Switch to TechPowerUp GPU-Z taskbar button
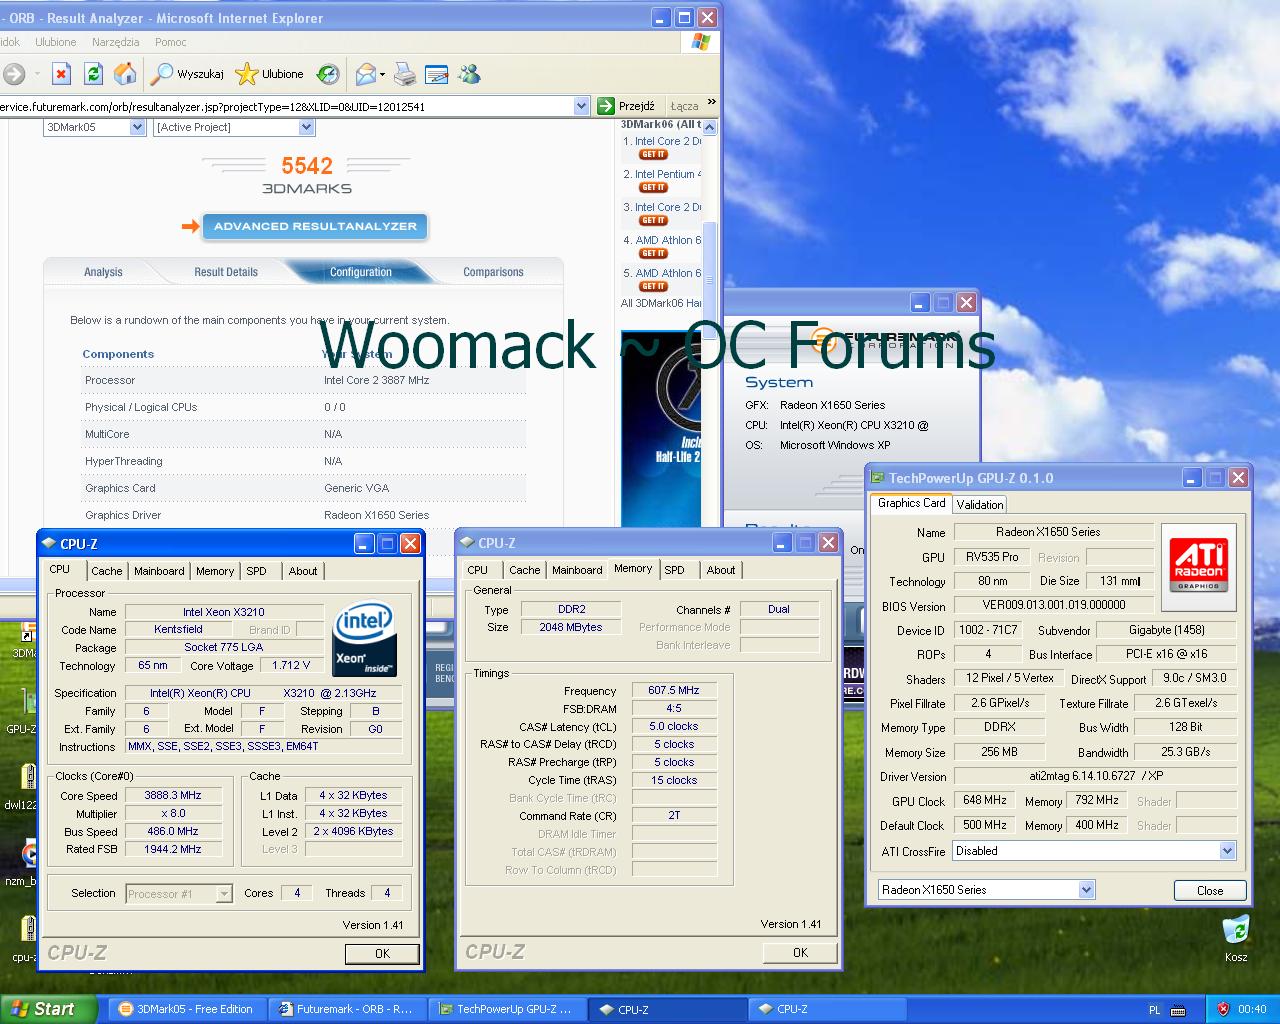1280x1024 pixels. click(507, 1009)
